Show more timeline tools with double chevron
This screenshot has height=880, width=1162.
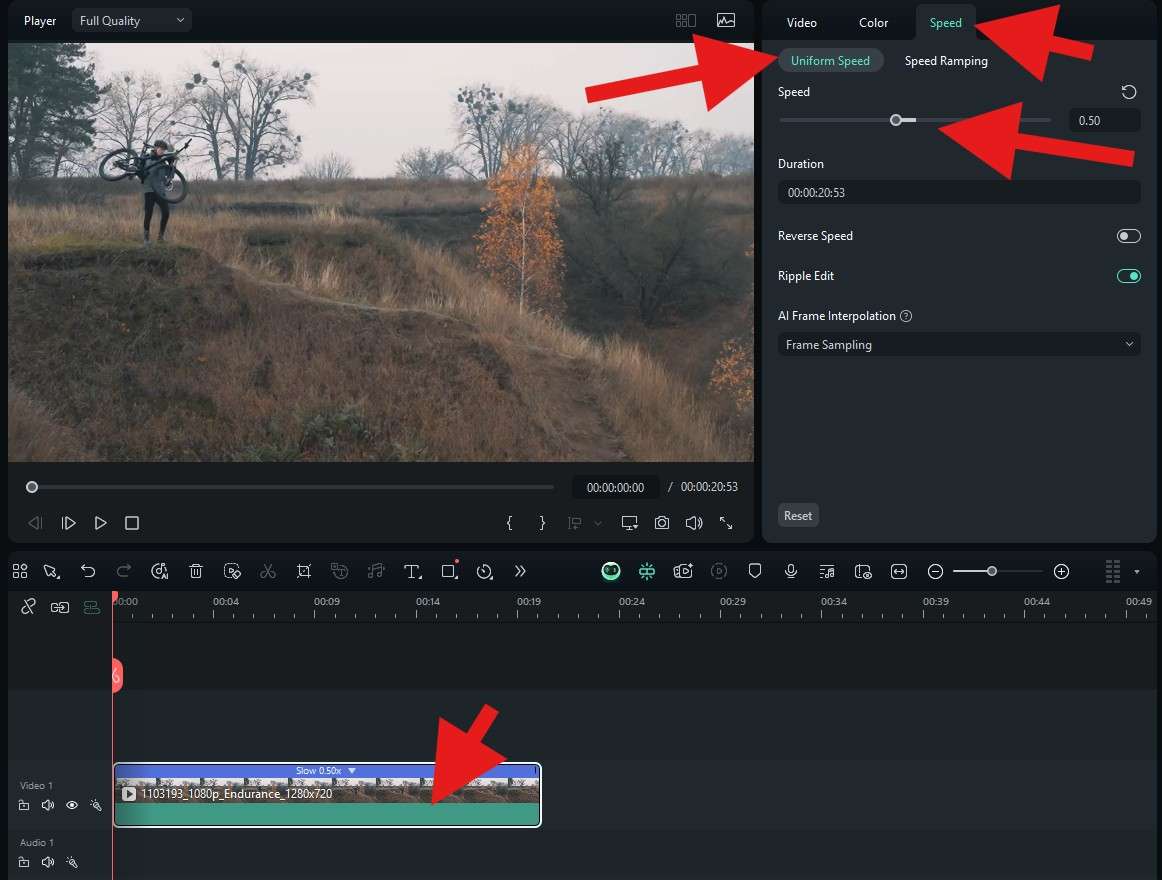coord(520,571)
